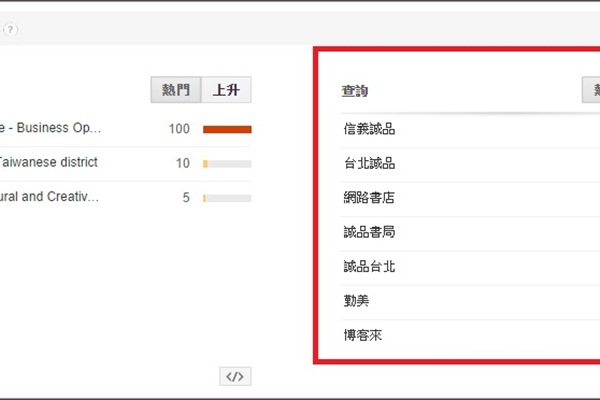Image resolution: width=600 pixels, height=400 pixels.
Task: Click the bar next to value 10
Action: (x=227, y=164)
